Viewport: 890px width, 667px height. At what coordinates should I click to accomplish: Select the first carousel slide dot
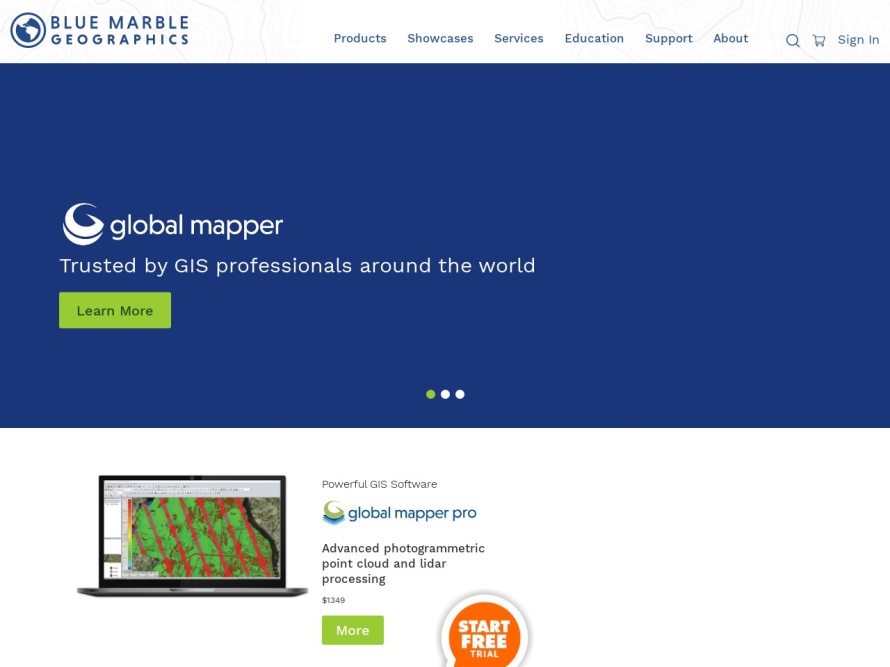[x=431, y=394]
